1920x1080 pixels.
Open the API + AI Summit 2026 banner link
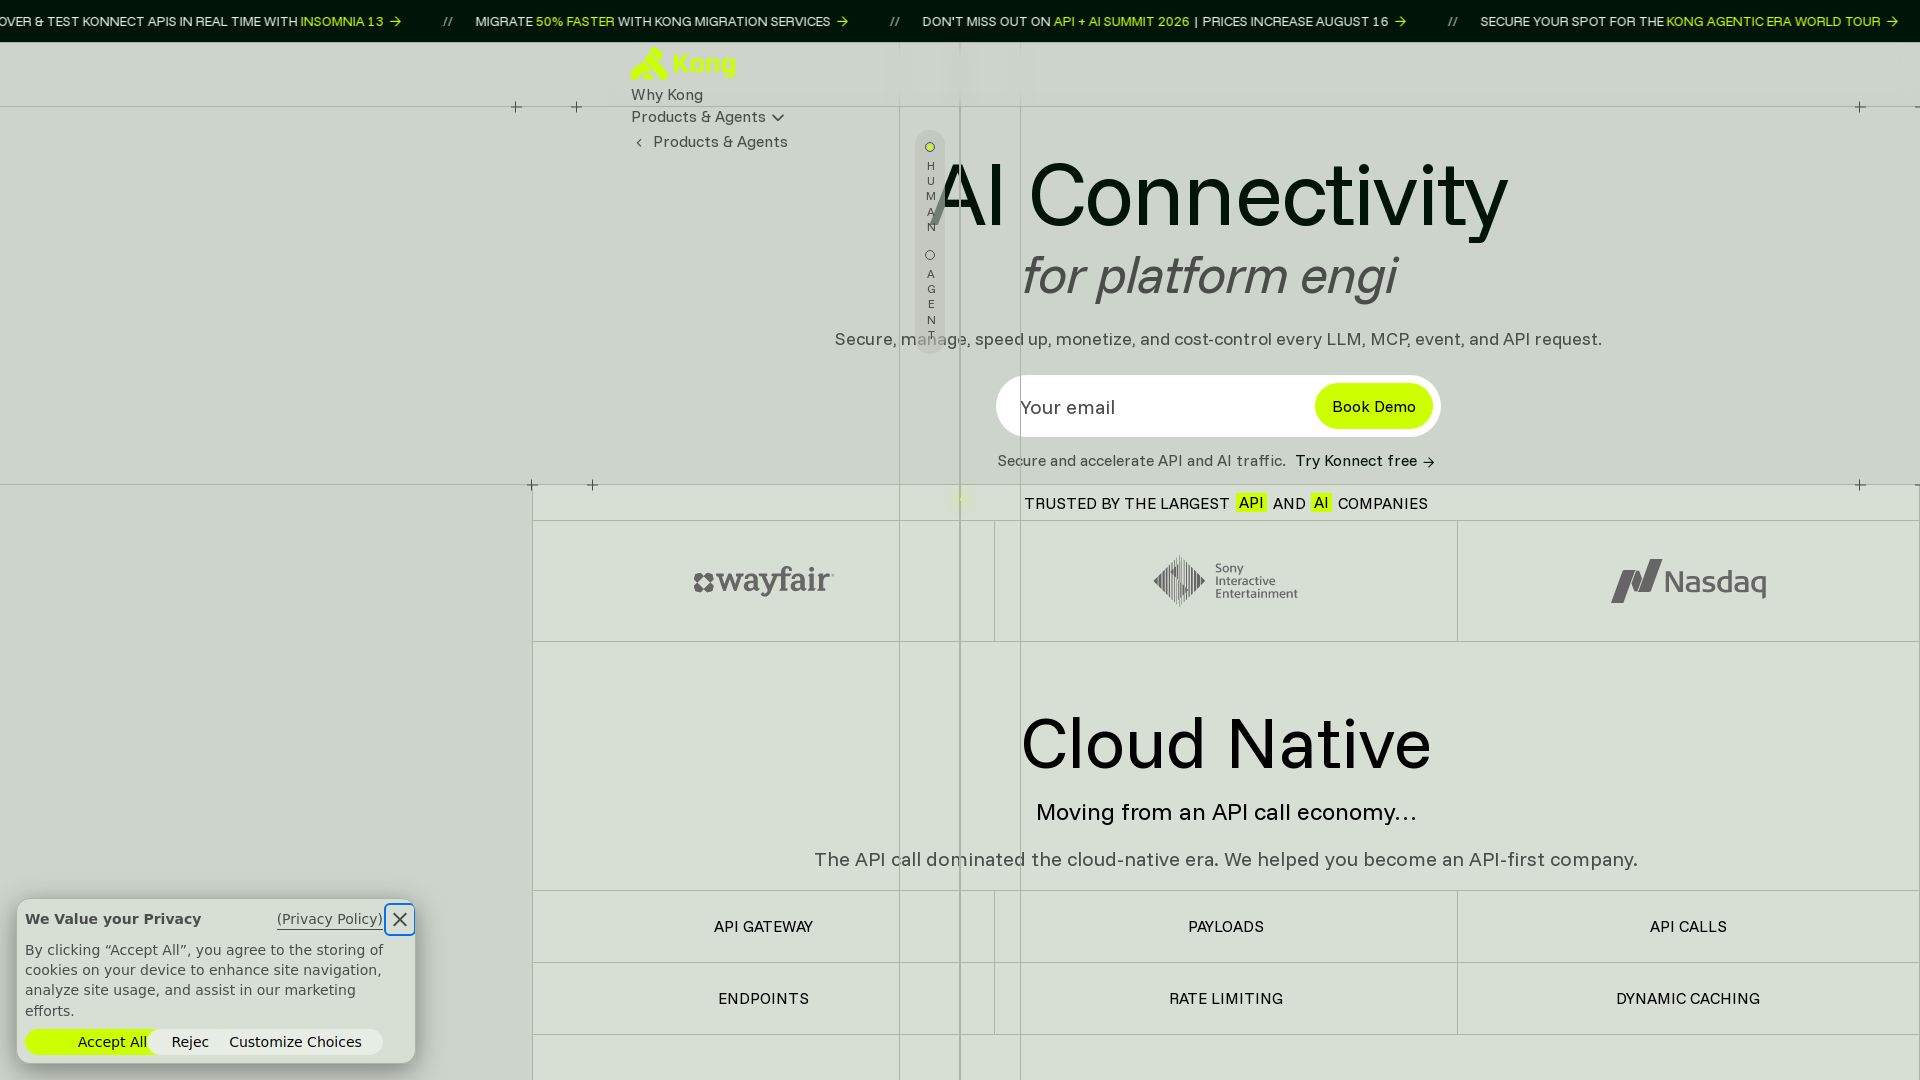[x=1164, y=21]
